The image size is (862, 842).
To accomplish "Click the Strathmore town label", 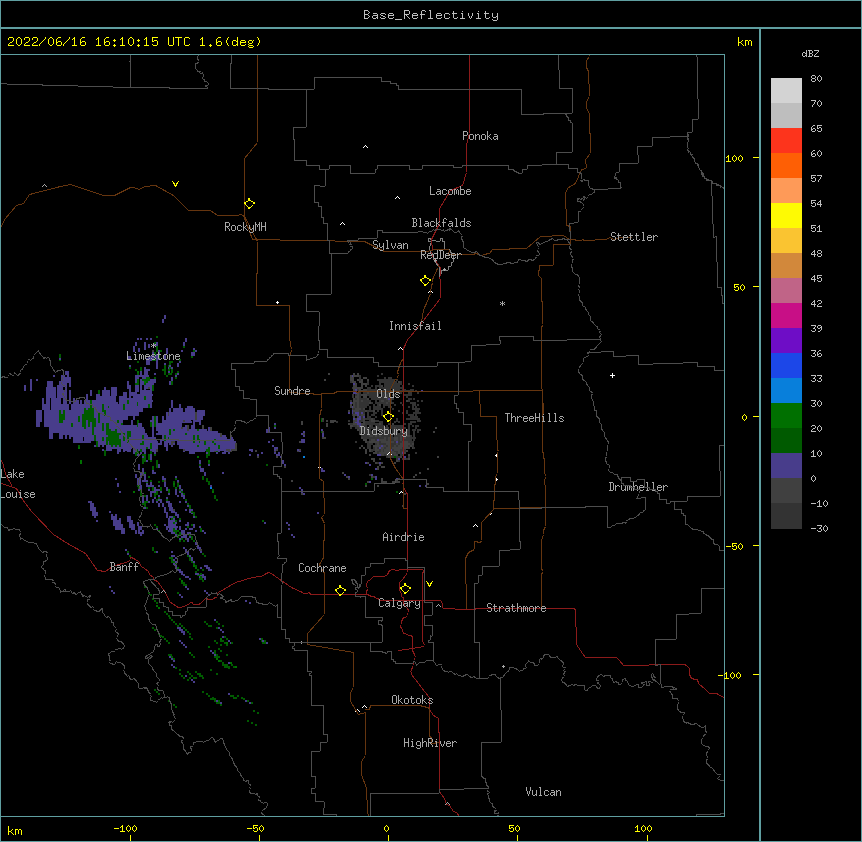I will (x=516, y=608).
